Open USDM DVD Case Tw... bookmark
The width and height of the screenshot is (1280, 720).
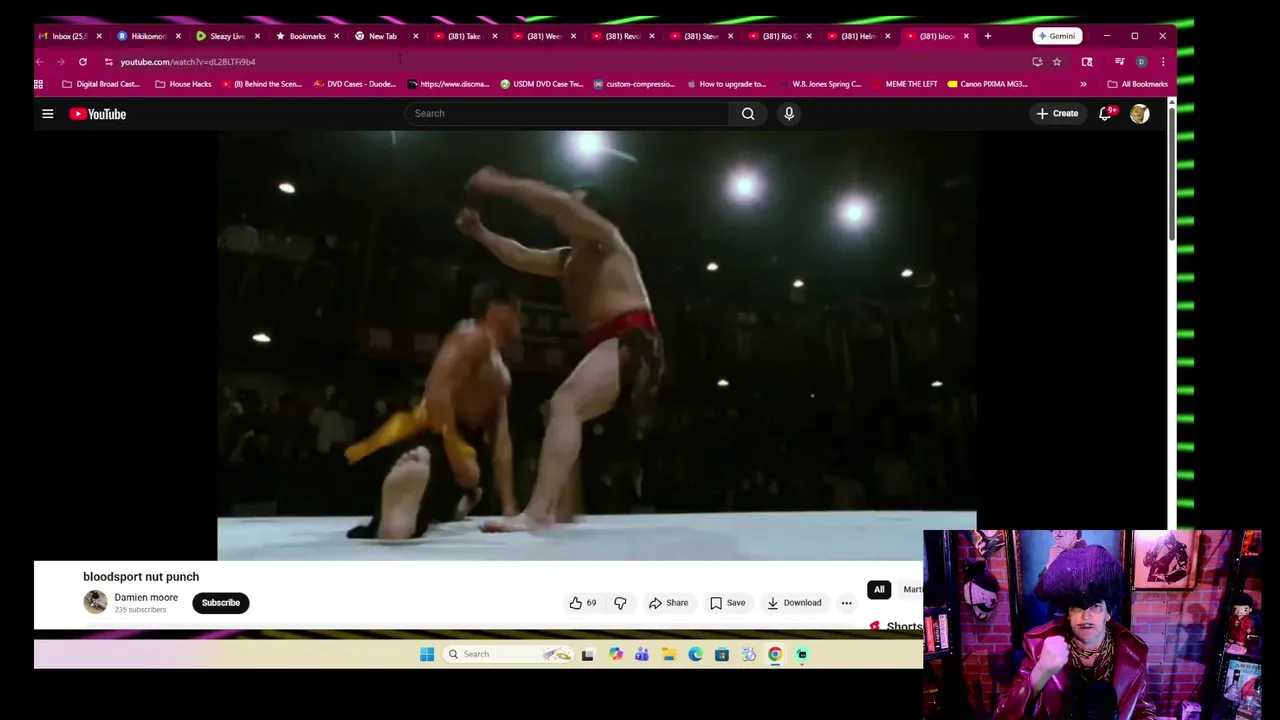click(x=542, y=84)
